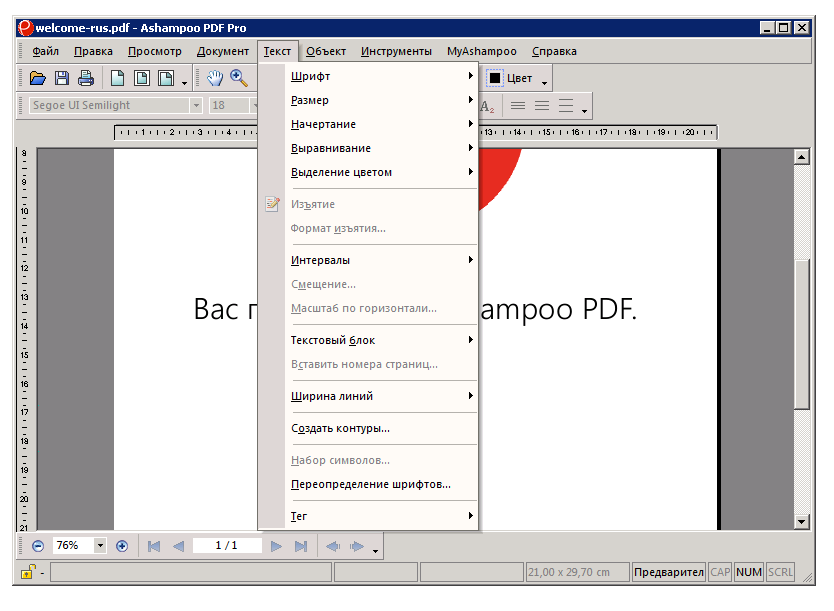Image resolution: width=834 pixels, height=611 pixels.
Task: Click the Print icon in toolbar
Action: (x=86, y=79)
